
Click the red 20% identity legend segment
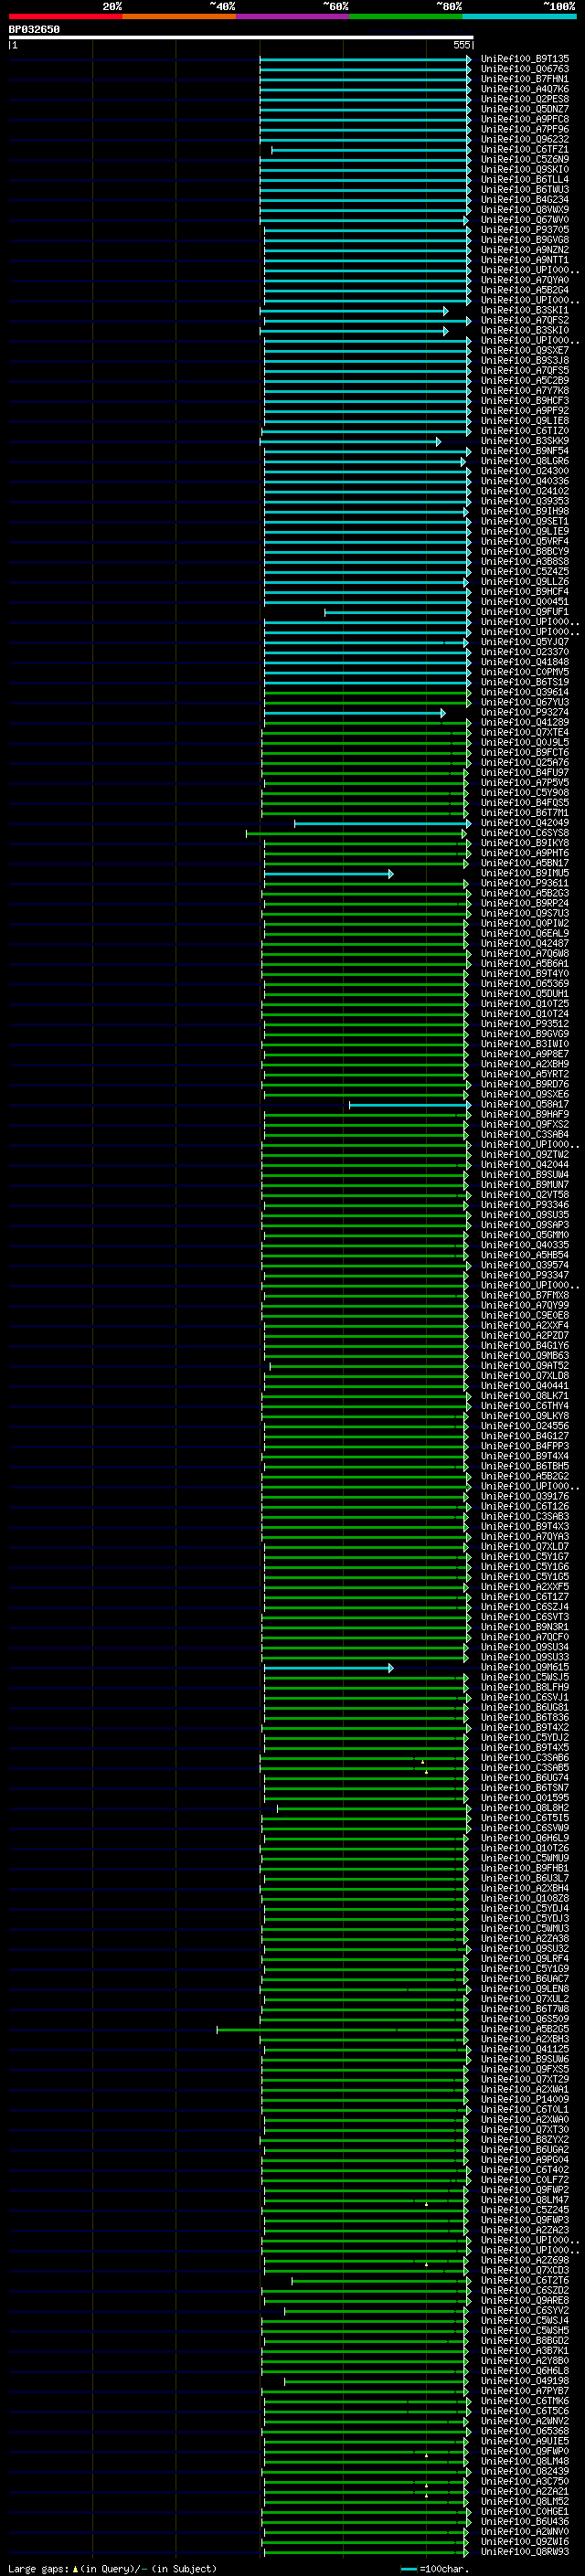point(65,17)
